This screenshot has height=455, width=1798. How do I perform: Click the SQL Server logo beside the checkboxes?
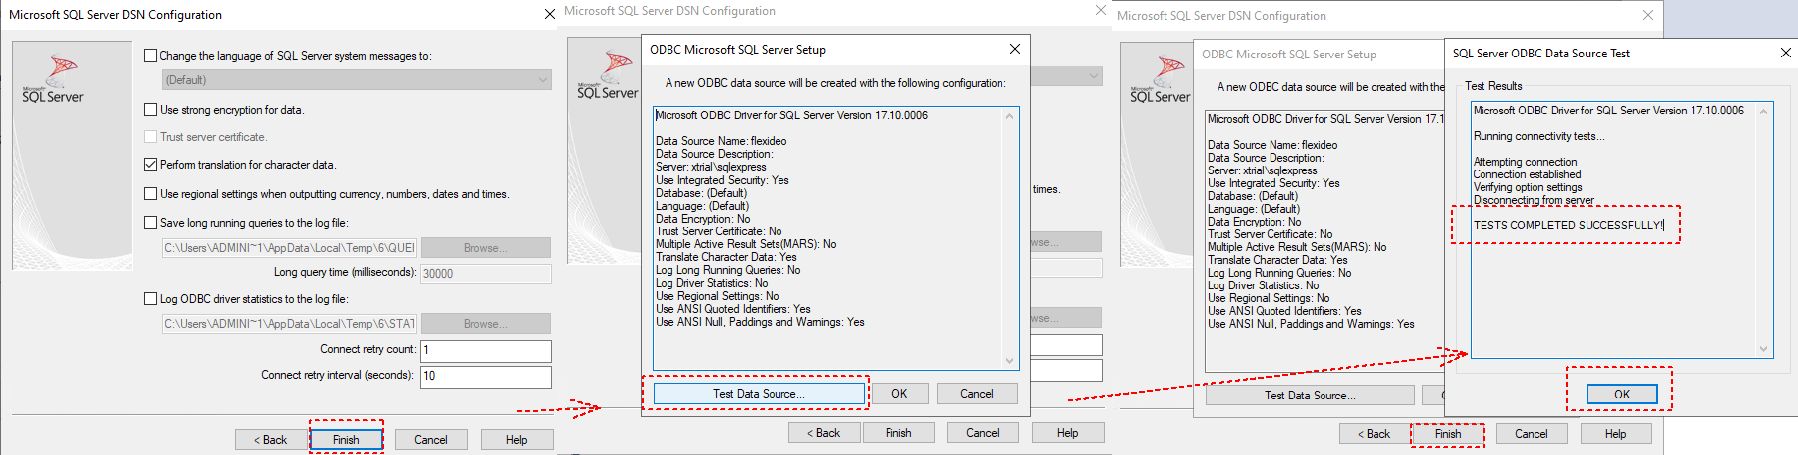53,80
